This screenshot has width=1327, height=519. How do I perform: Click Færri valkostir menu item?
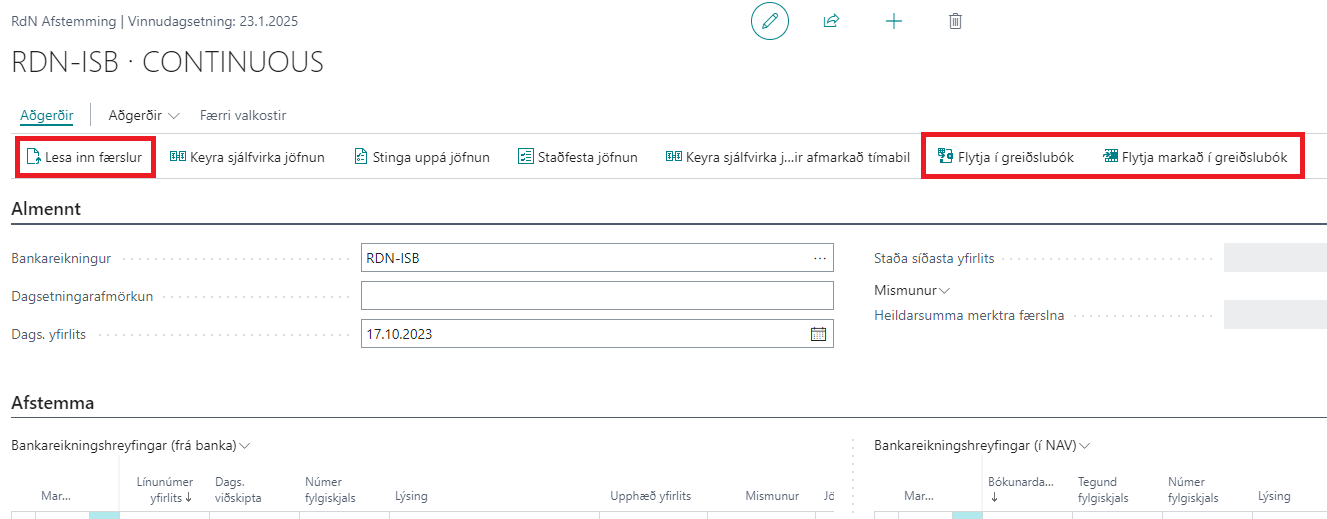tap(243, 115)
